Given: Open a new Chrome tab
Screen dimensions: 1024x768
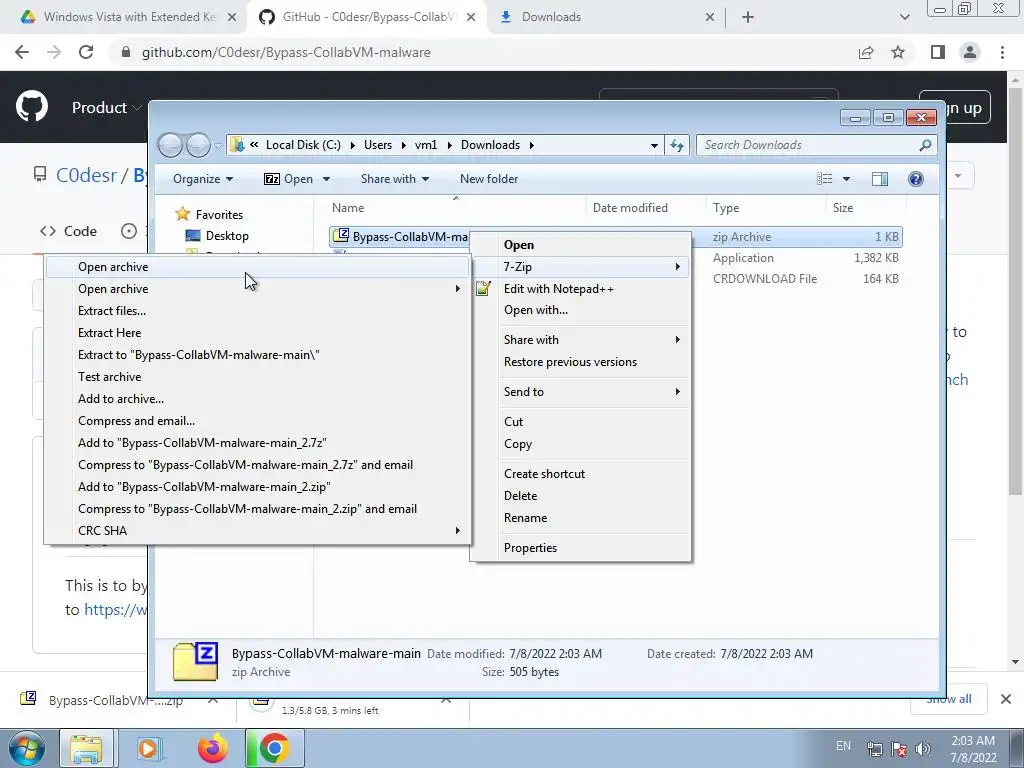Looking at the screenshot, I should click(x=748, y=17).
